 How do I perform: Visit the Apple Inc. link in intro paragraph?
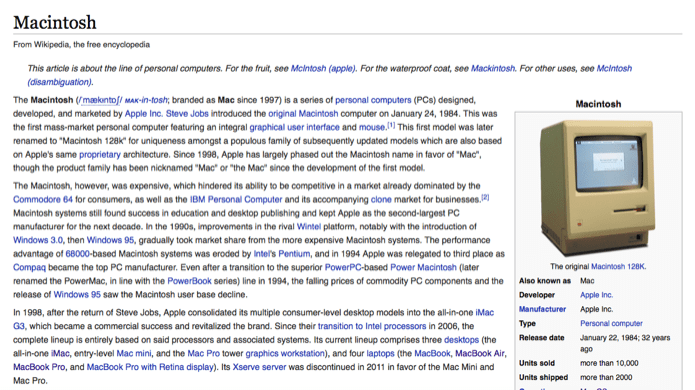pos(144,114)
